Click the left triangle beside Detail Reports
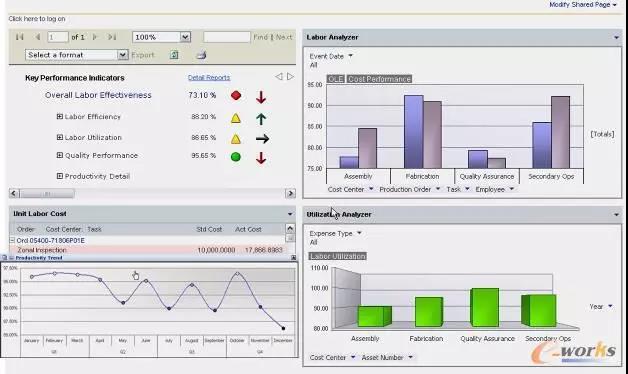Viewport: 628px width, 374px height. coord(279,76)
